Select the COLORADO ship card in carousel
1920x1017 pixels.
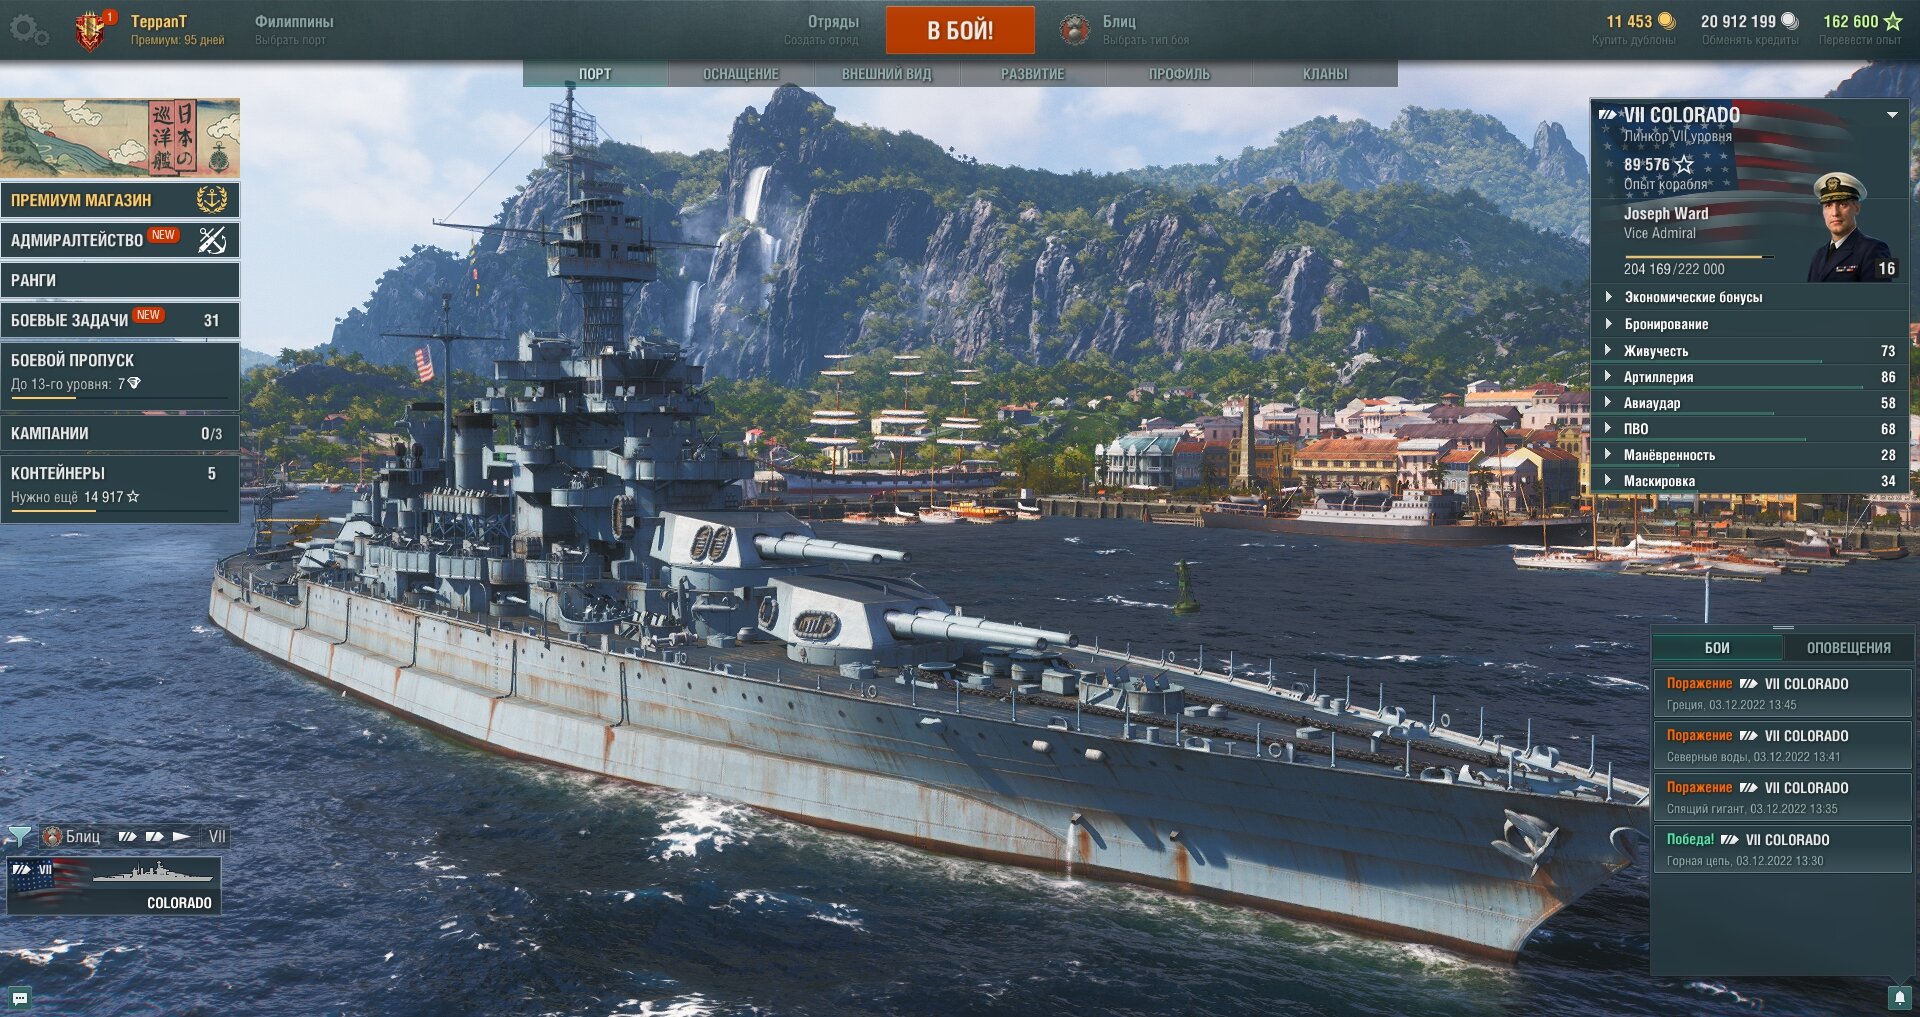[114, 886]
